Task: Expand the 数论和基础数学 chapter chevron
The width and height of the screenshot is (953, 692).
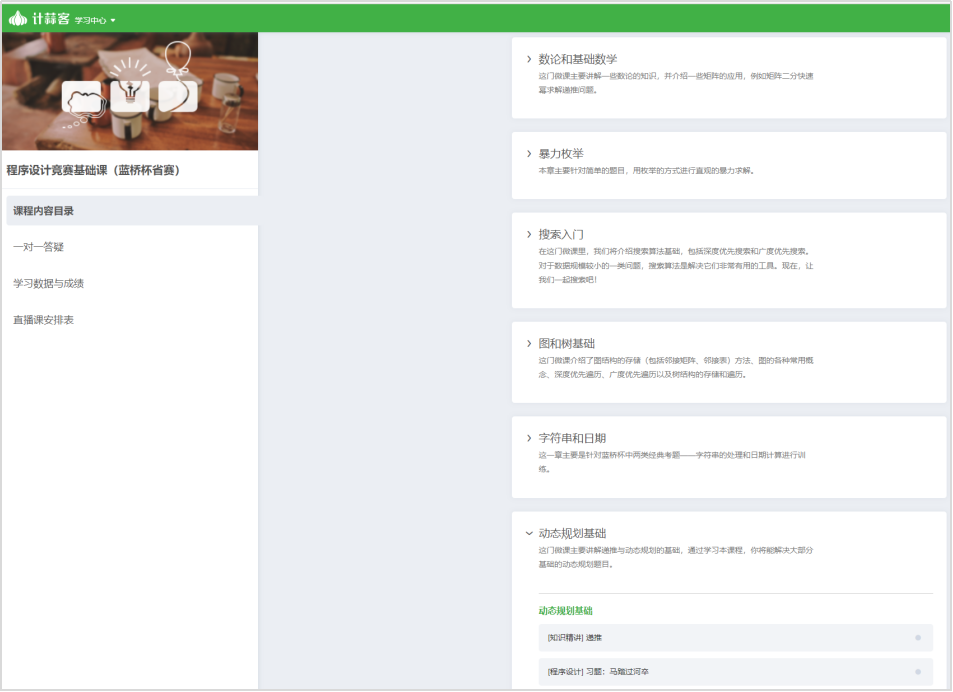Action: tap(529, 59)
